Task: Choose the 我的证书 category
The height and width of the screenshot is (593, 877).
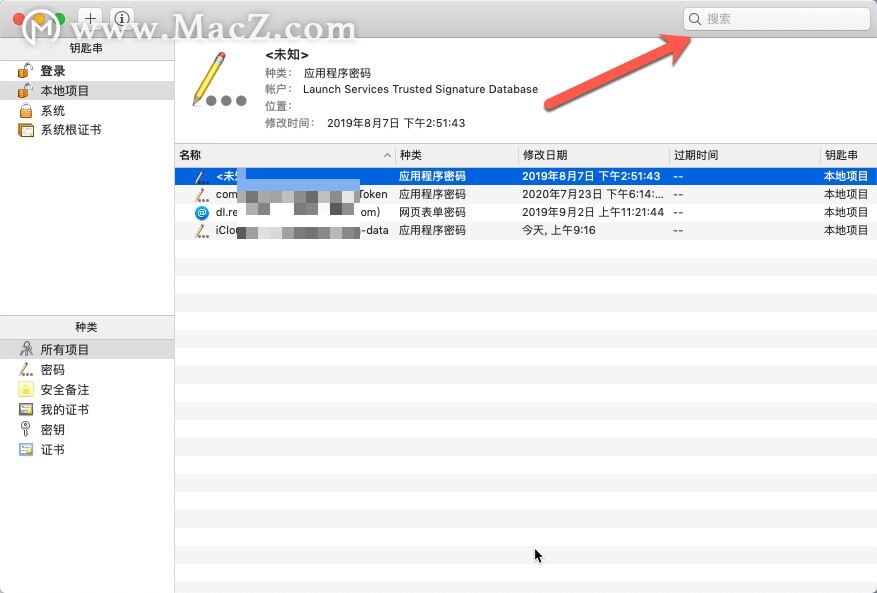Action: (87, 410)
